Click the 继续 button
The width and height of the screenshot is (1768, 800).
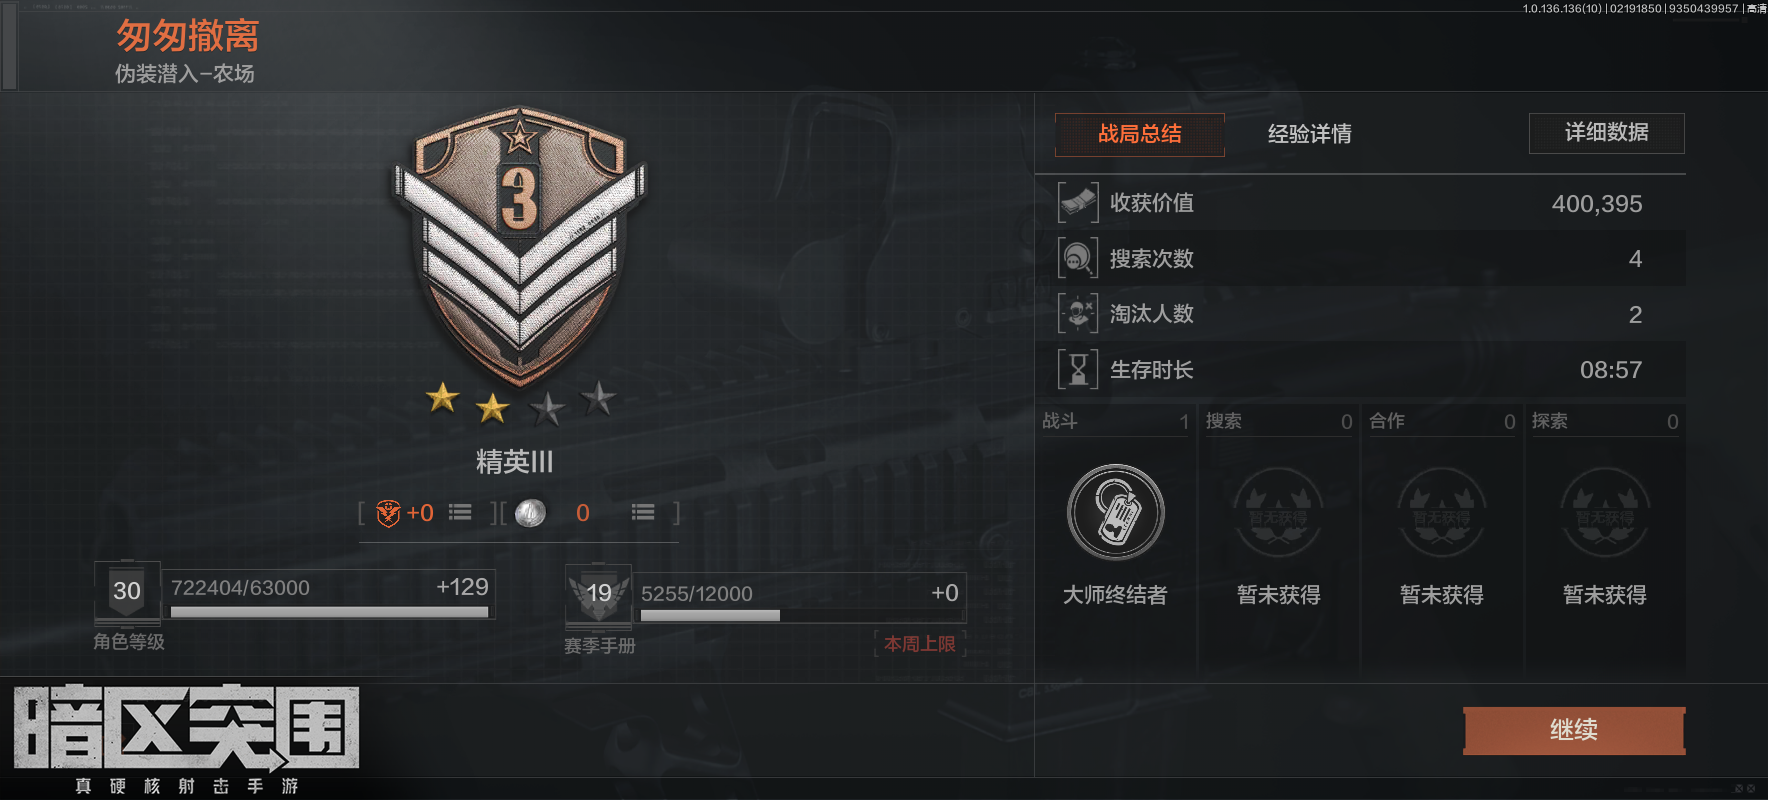pyautogui.click(x=1574, y=730)
